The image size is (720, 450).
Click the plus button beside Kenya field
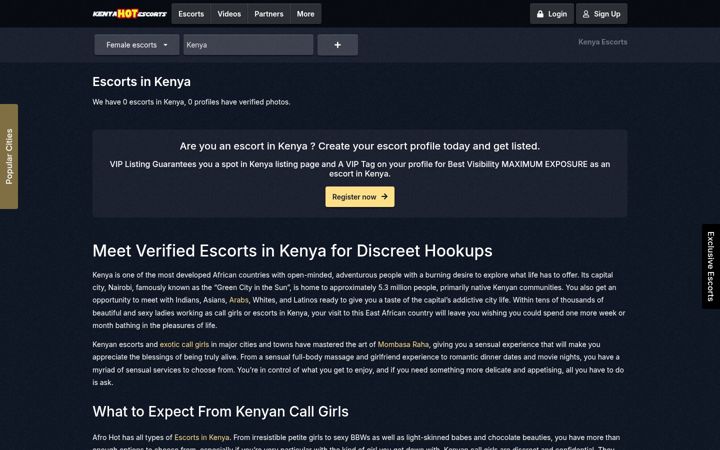click(x=338, y=45)
